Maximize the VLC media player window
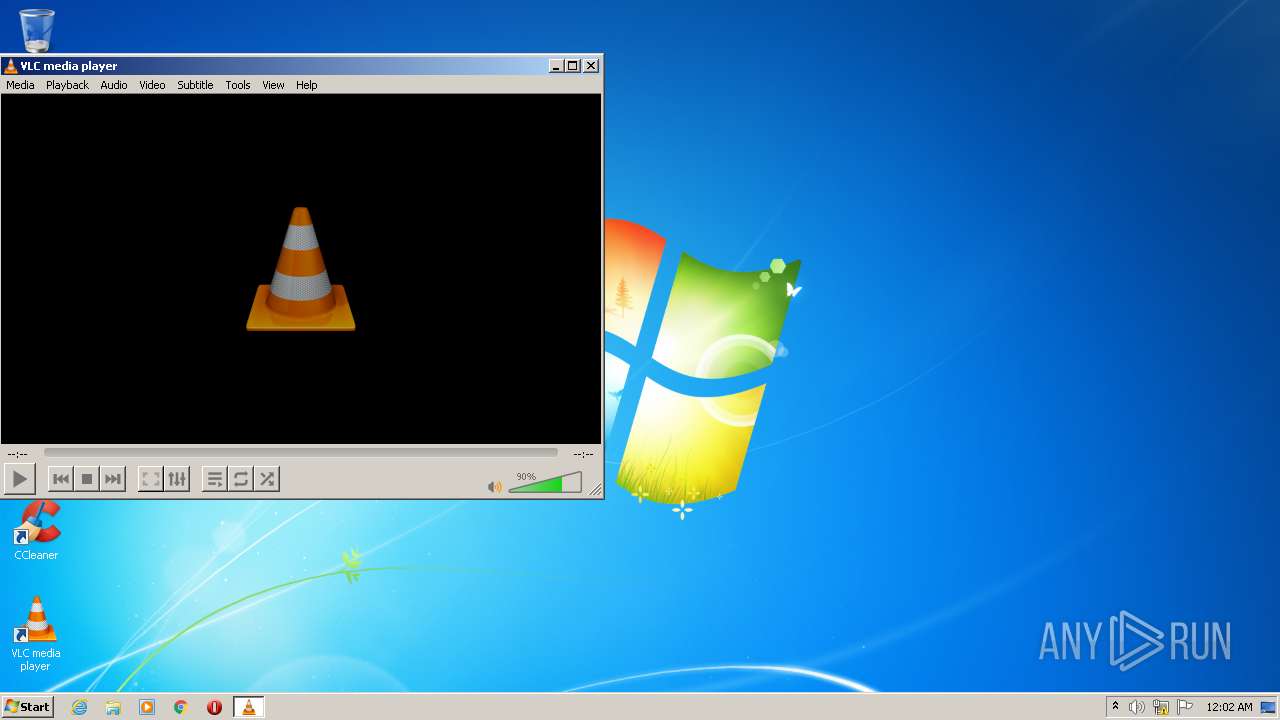Image resolution: width=1280 pixels, height=720 pixels. click(x=573, y=66)
